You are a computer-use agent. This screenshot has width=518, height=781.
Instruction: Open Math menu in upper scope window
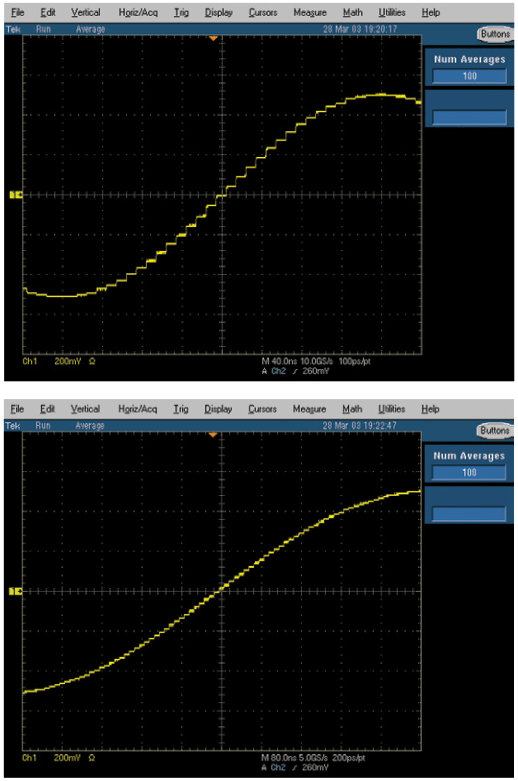pos(353,12)
